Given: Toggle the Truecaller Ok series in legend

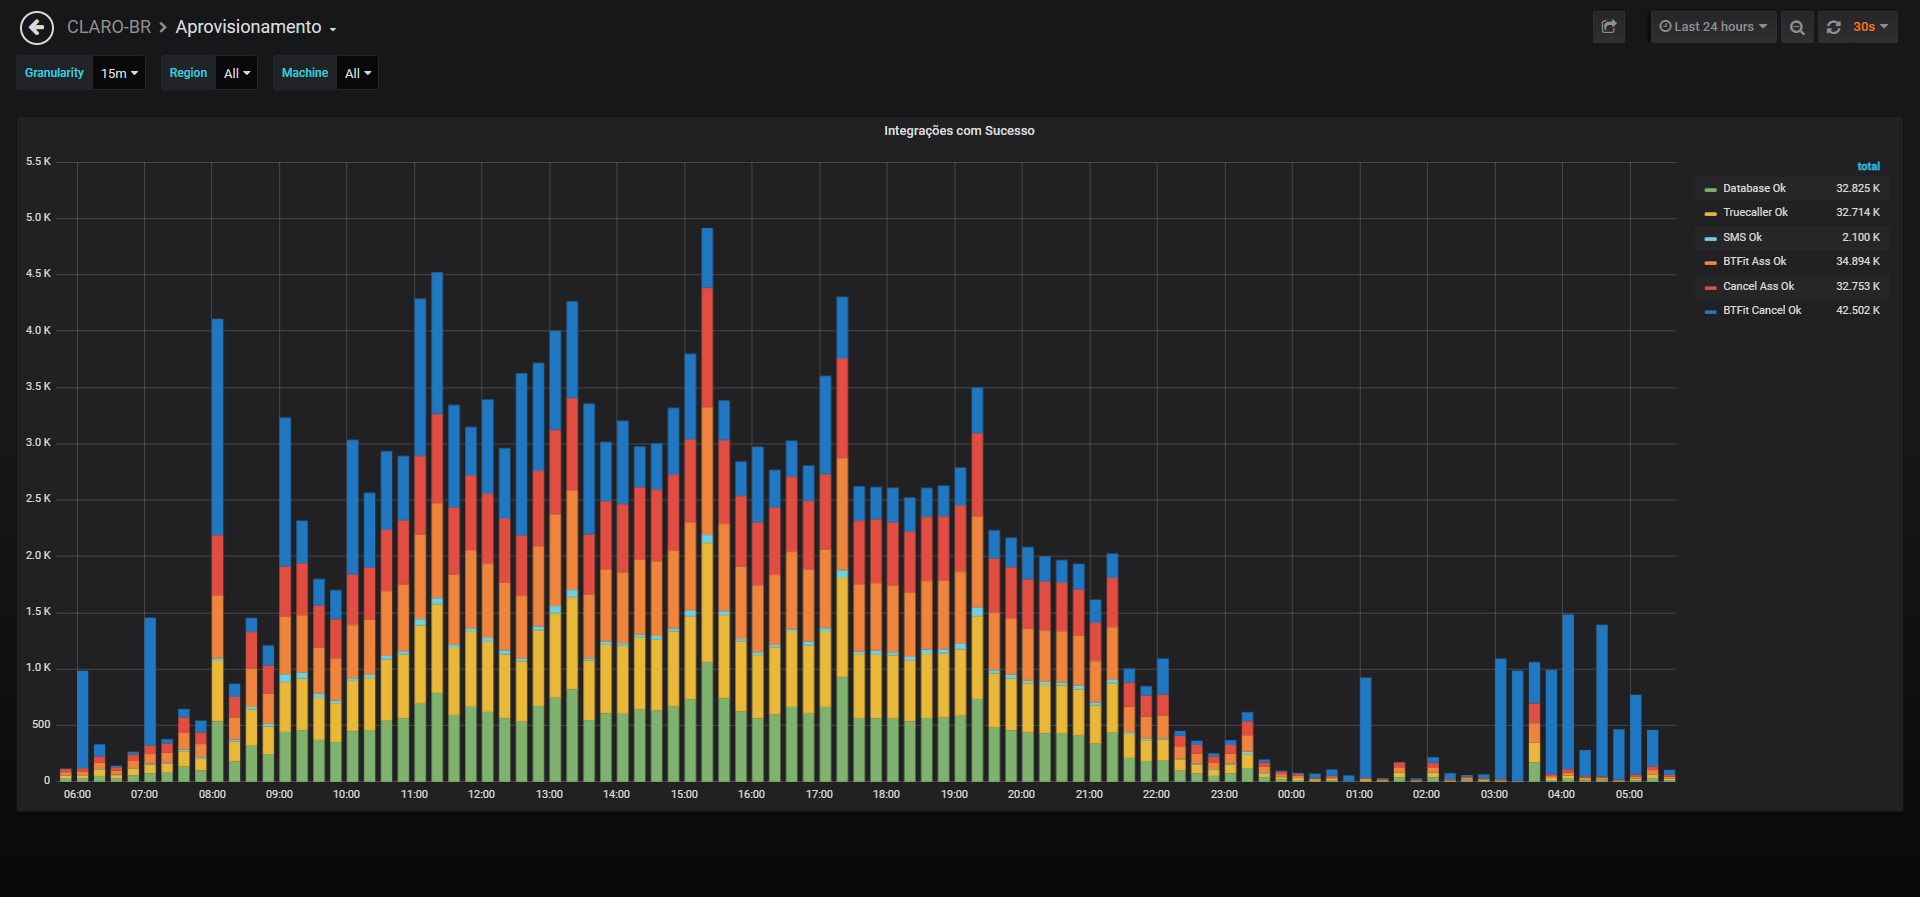Looking at the screenshot, I should pos(1755,212).
